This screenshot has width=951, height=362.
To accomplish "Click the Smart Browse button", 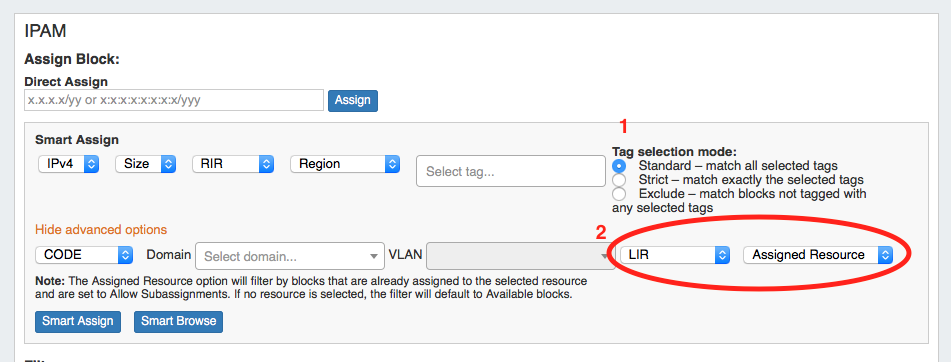I will (x=178, y=321).
